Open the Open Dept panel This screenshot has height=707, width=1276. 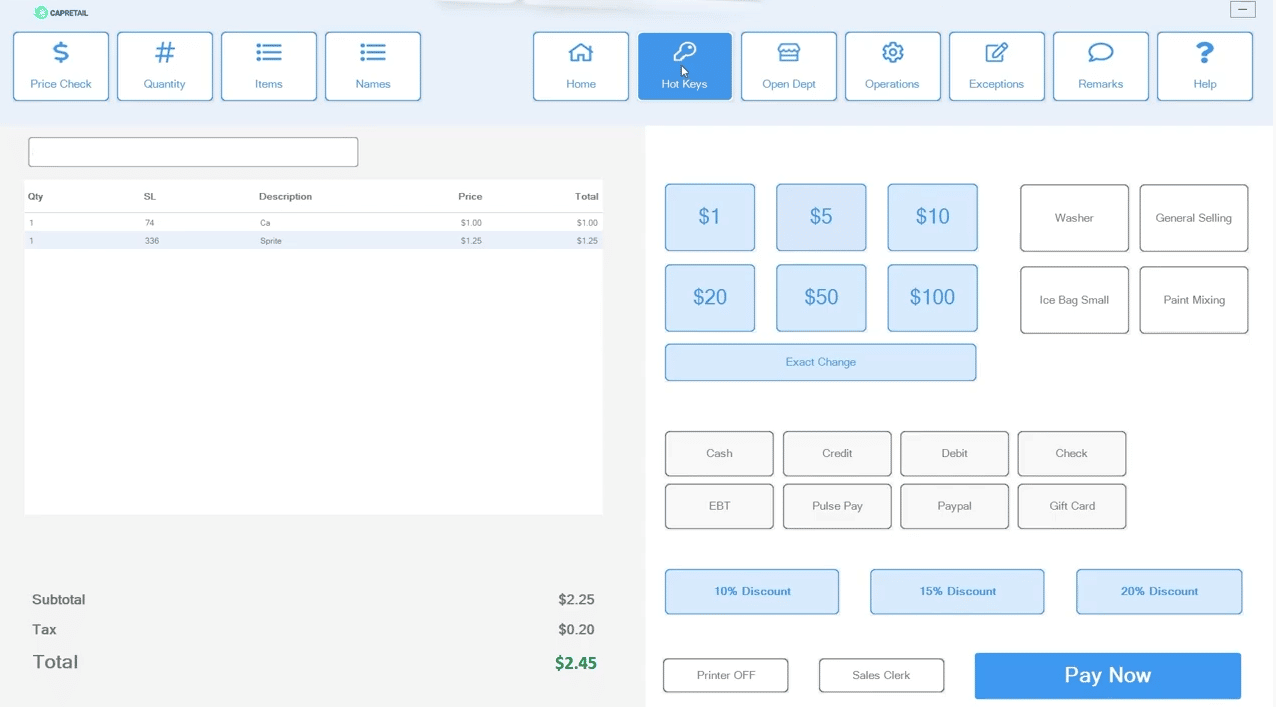789,66
